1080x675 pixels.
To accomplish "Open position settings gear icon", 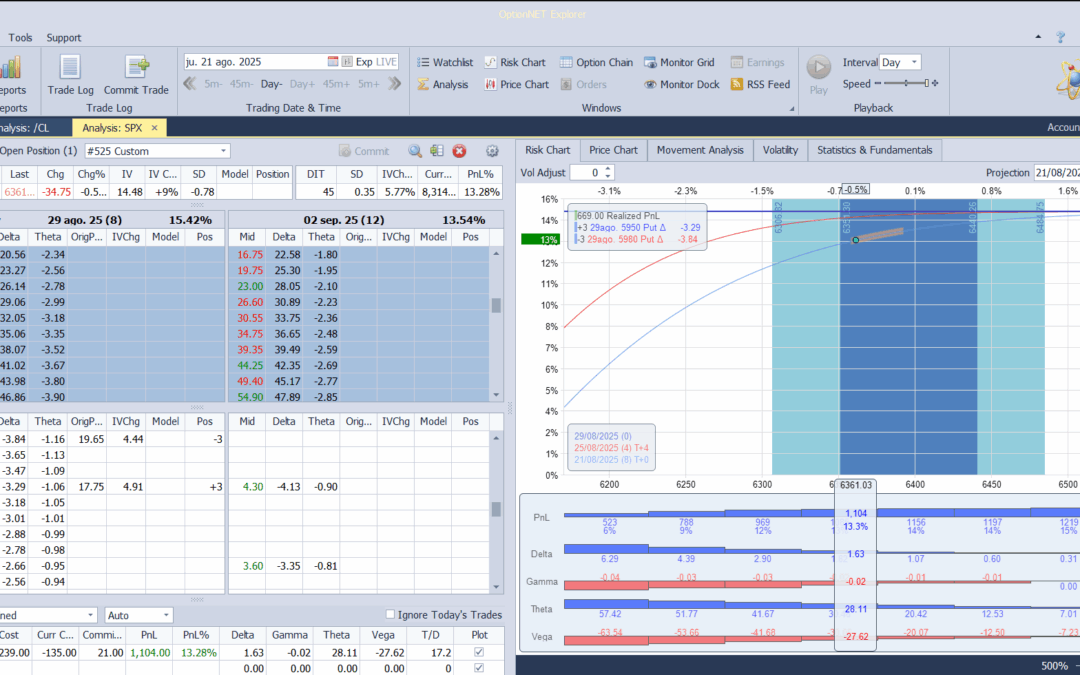I will [x=492, y=151].
